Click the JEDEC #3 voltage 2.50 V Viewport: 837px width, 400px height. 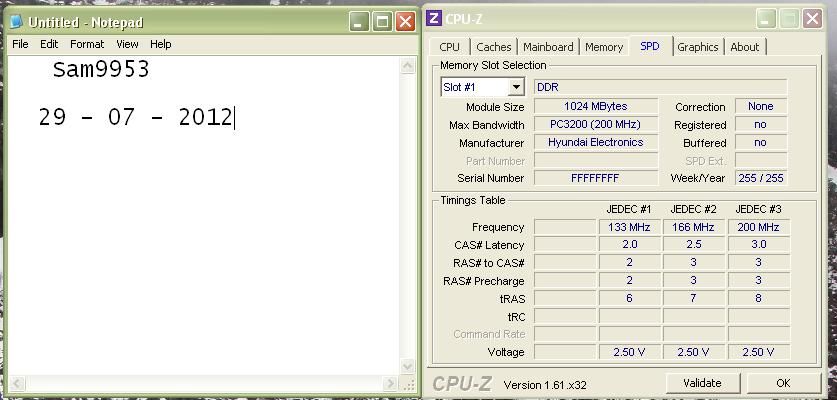point(759,352)
